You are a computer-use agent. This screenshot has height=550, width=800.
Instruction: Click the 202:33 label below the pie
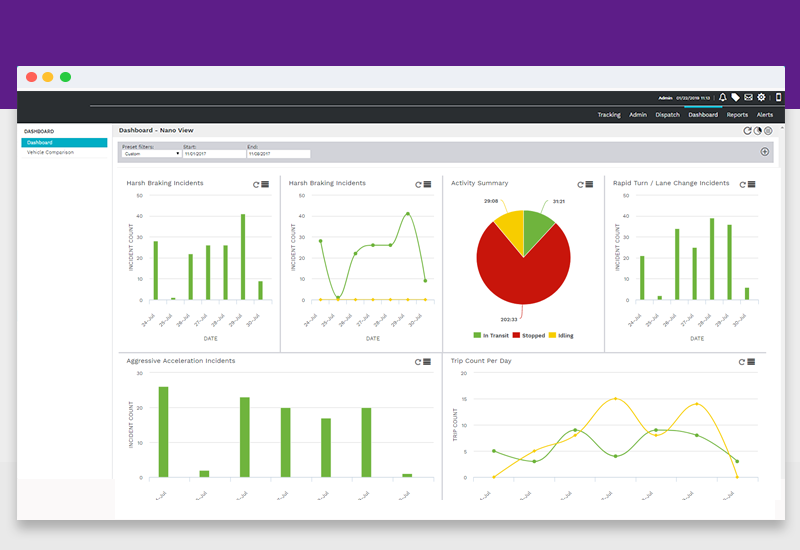coord(509,319)
